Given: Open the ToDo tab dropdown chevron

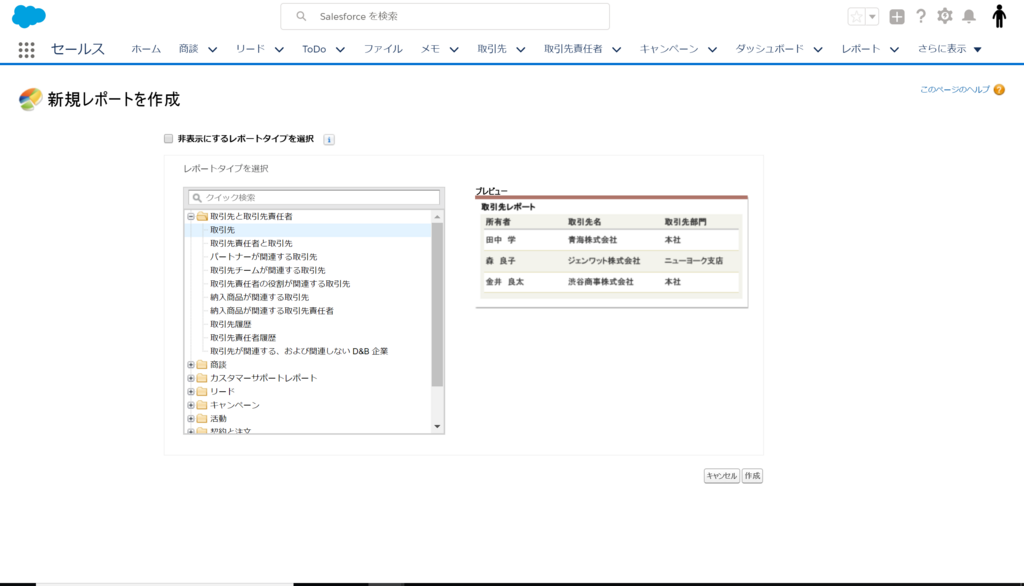Looking at the screenshot, I should pyautogui.click(x=340, y=50).
